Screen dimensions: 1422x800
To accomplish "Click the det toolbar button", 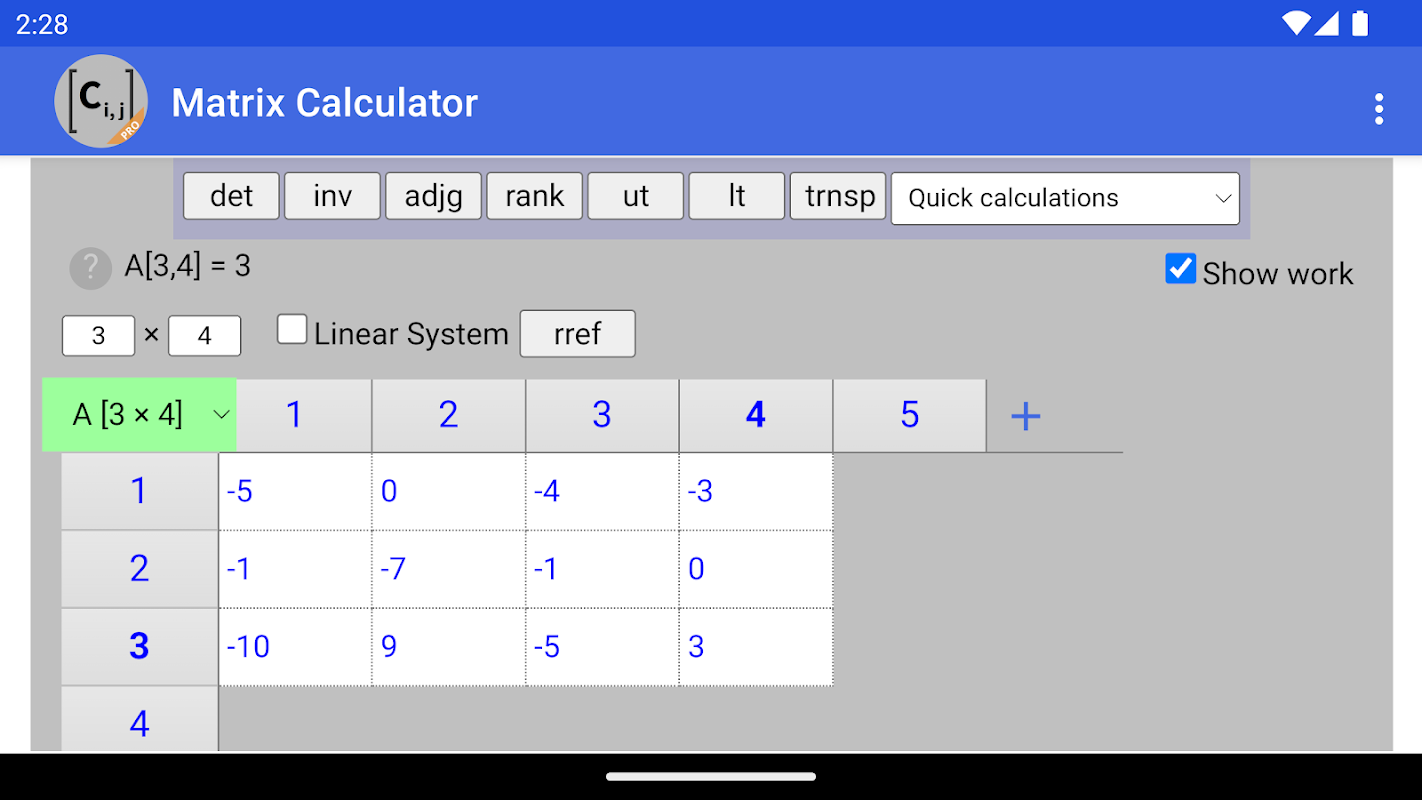I will click(231, 196).
